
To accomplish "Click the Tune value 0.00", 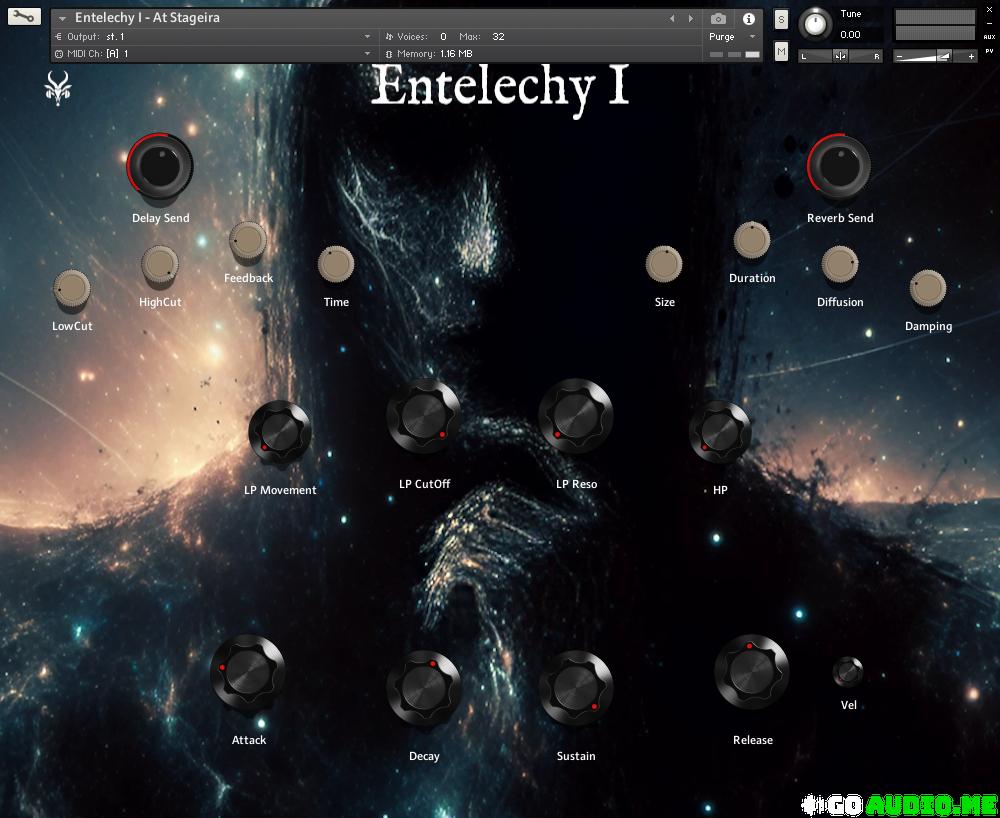I will click(850, 34).
